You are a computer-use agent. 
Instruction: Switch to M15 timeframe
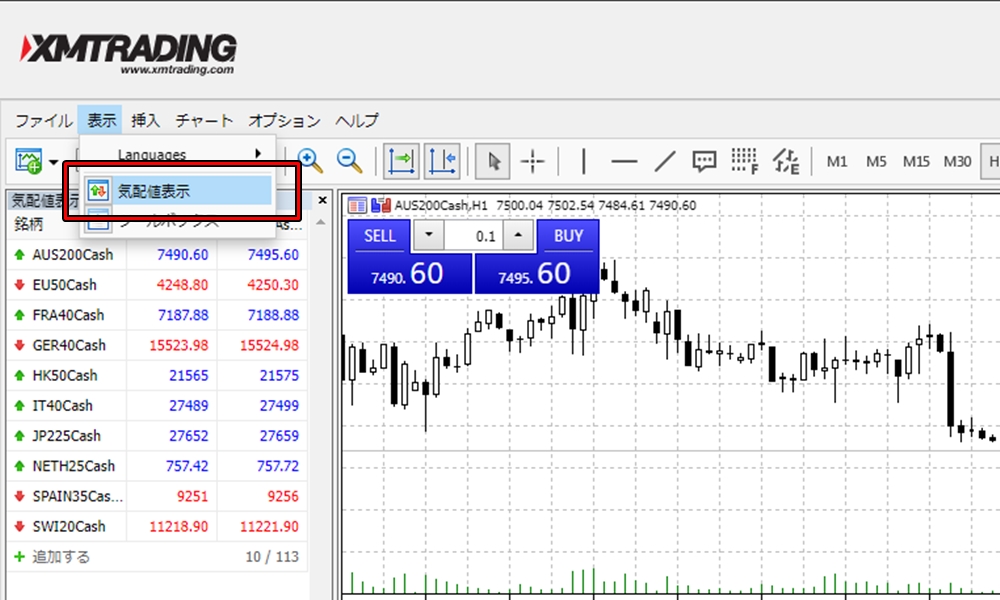(x=916, y=161)
